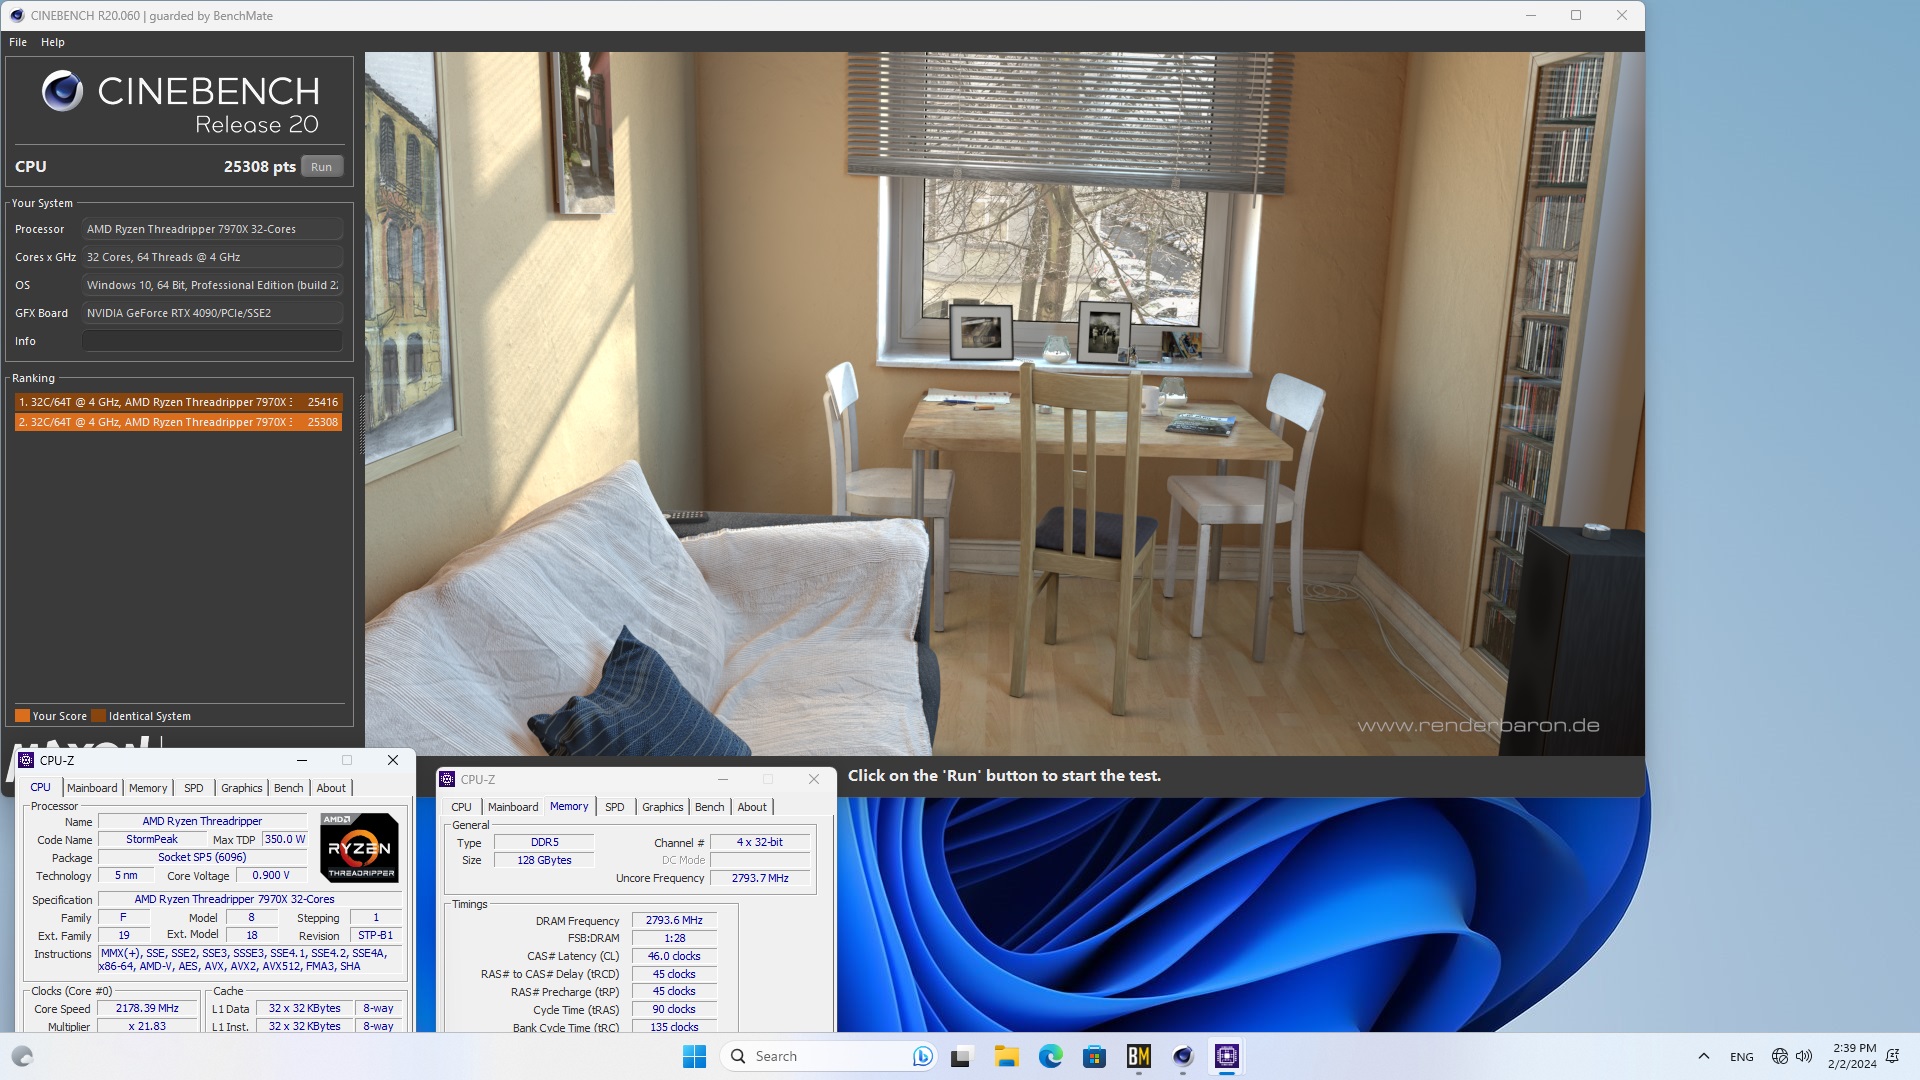Screen dimensions: 1920x1080
Task: Select About tab in the right CPU-Z window
Action: [x=752, y=807]
